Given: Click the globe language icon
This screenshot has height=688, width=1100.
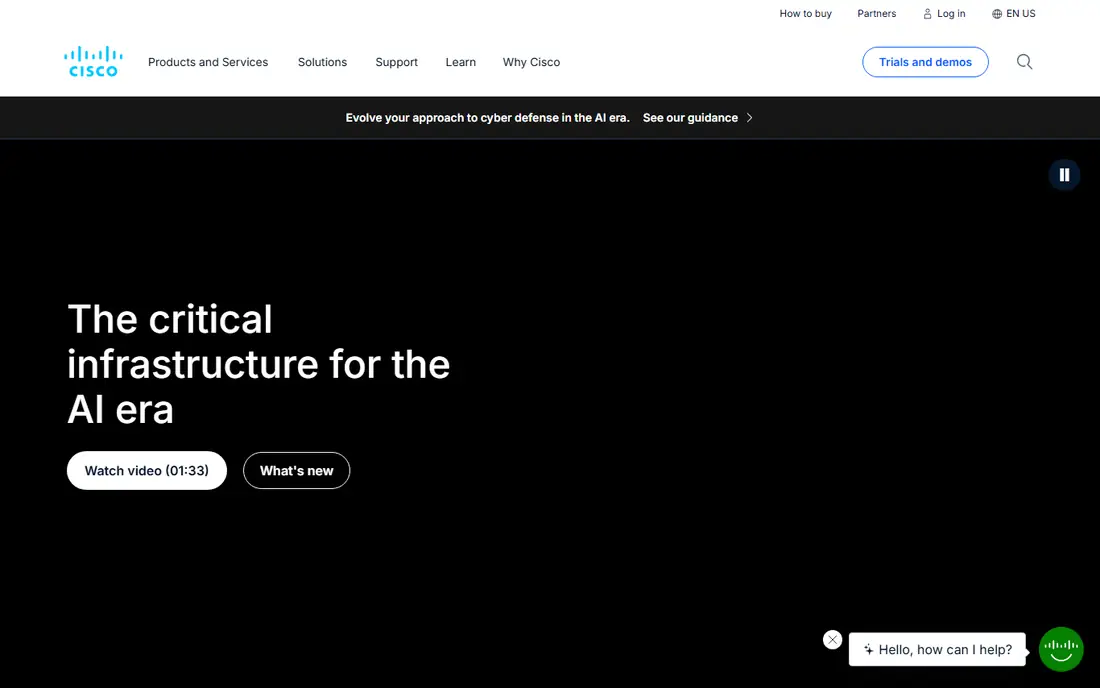Looking at the screenshot, I should pyautogui.click(x=997, y=14).
